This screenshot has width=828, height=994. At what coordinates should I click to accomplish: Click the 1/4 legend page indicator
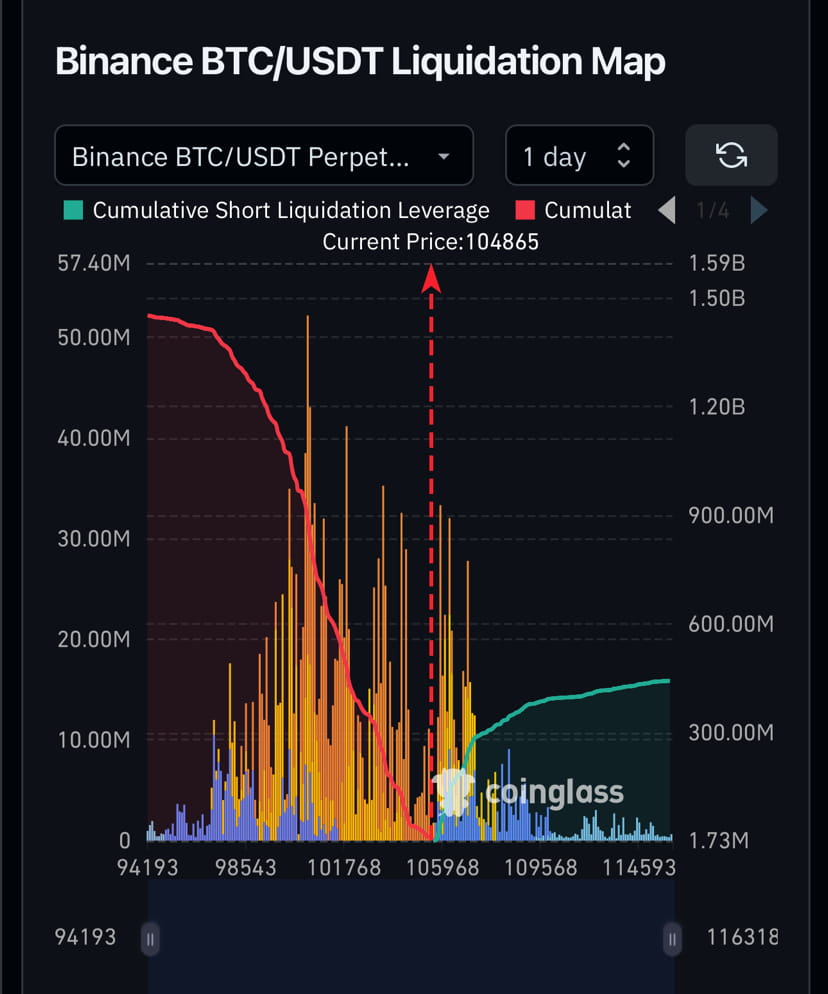713,210
